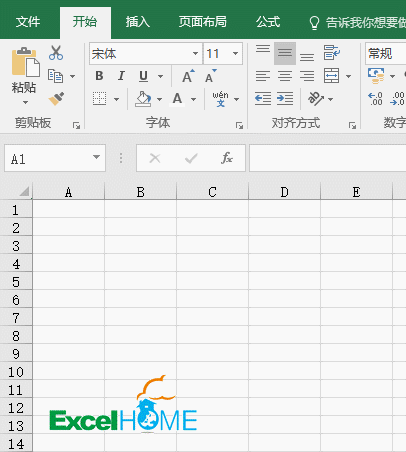Click the Decrease Indent icon
The image size is (406, 452).
263,99
